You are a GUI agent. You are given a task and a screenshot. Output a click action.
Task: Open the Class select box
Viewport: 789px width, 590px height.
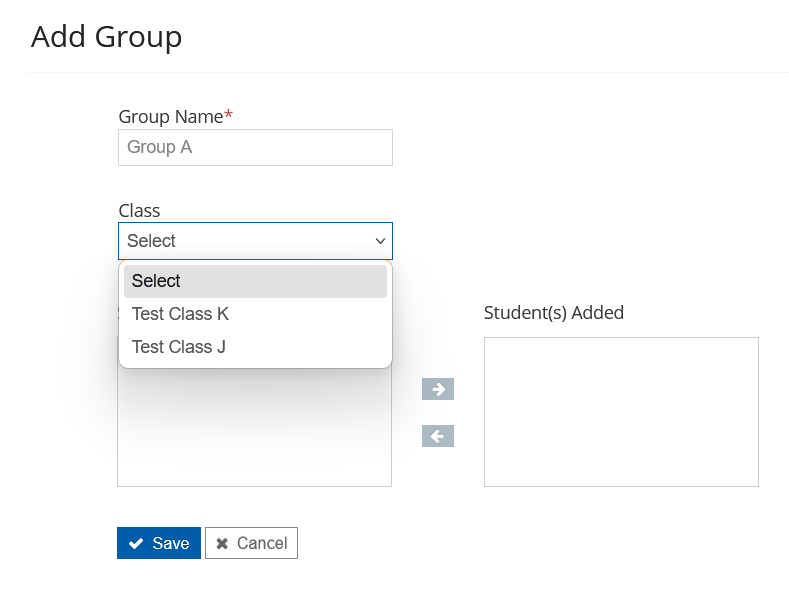coord(255,241)
